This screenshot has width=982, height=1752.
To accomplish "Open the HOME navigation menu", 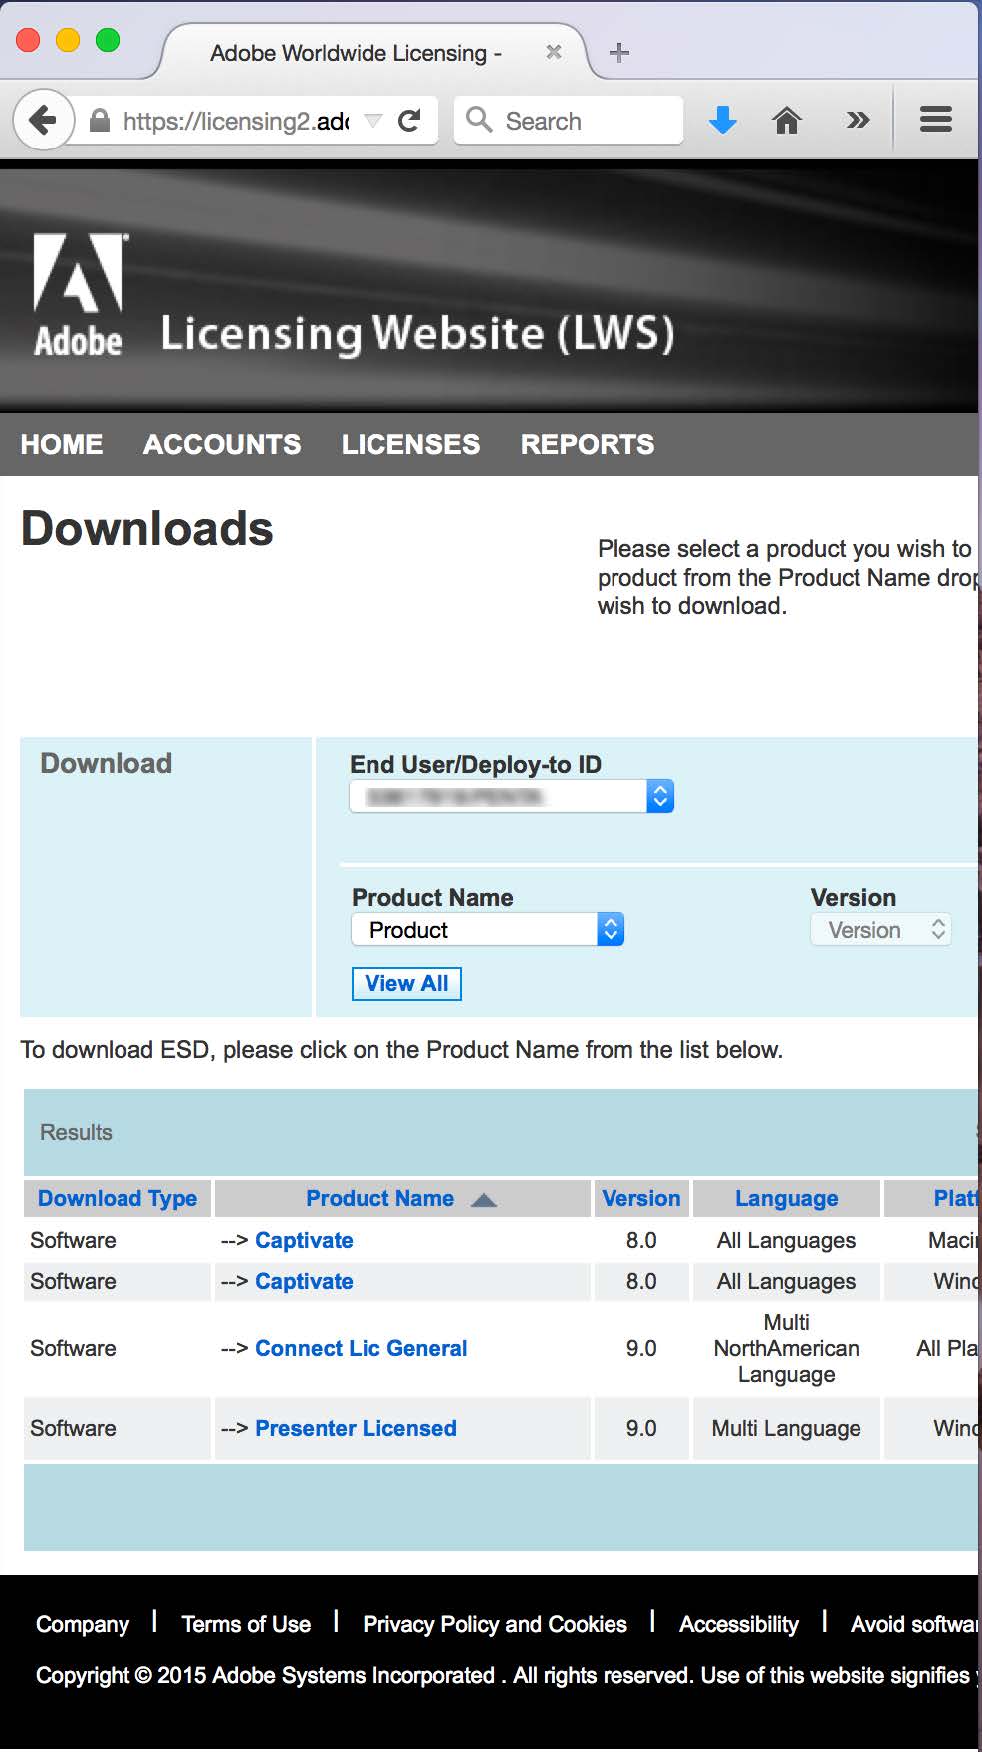I will tap(62, 444).
